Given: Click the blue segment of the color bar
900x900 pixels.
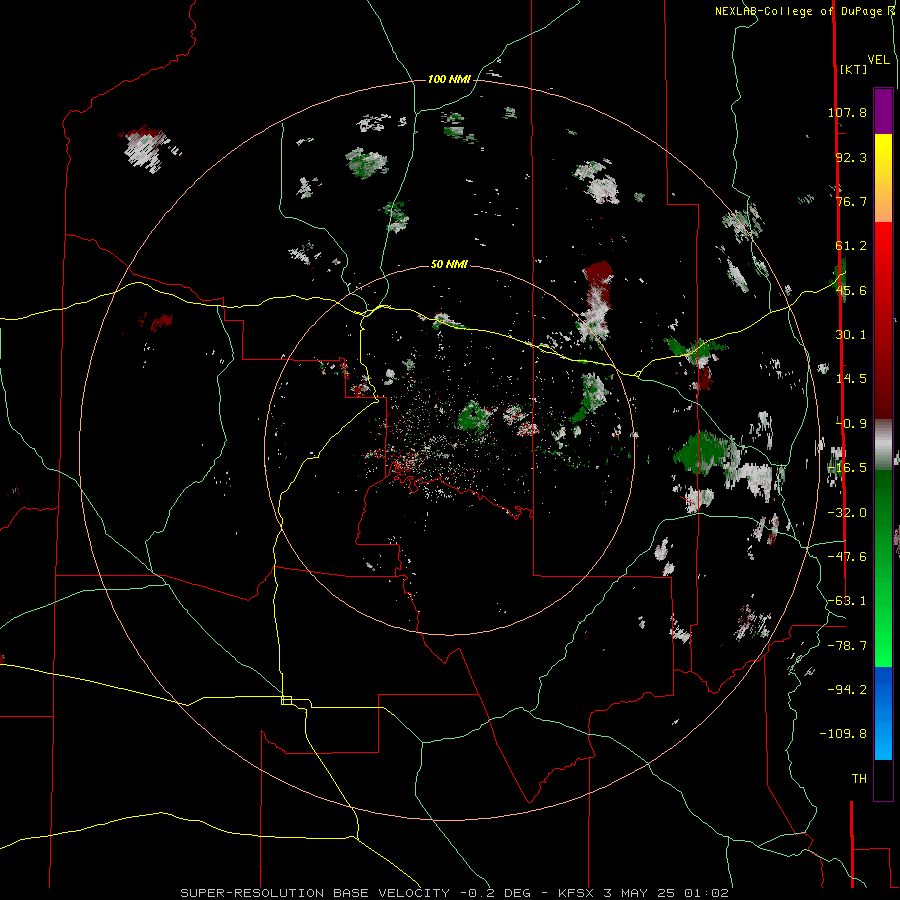Looking at the screenshot, I should [883, 713].
